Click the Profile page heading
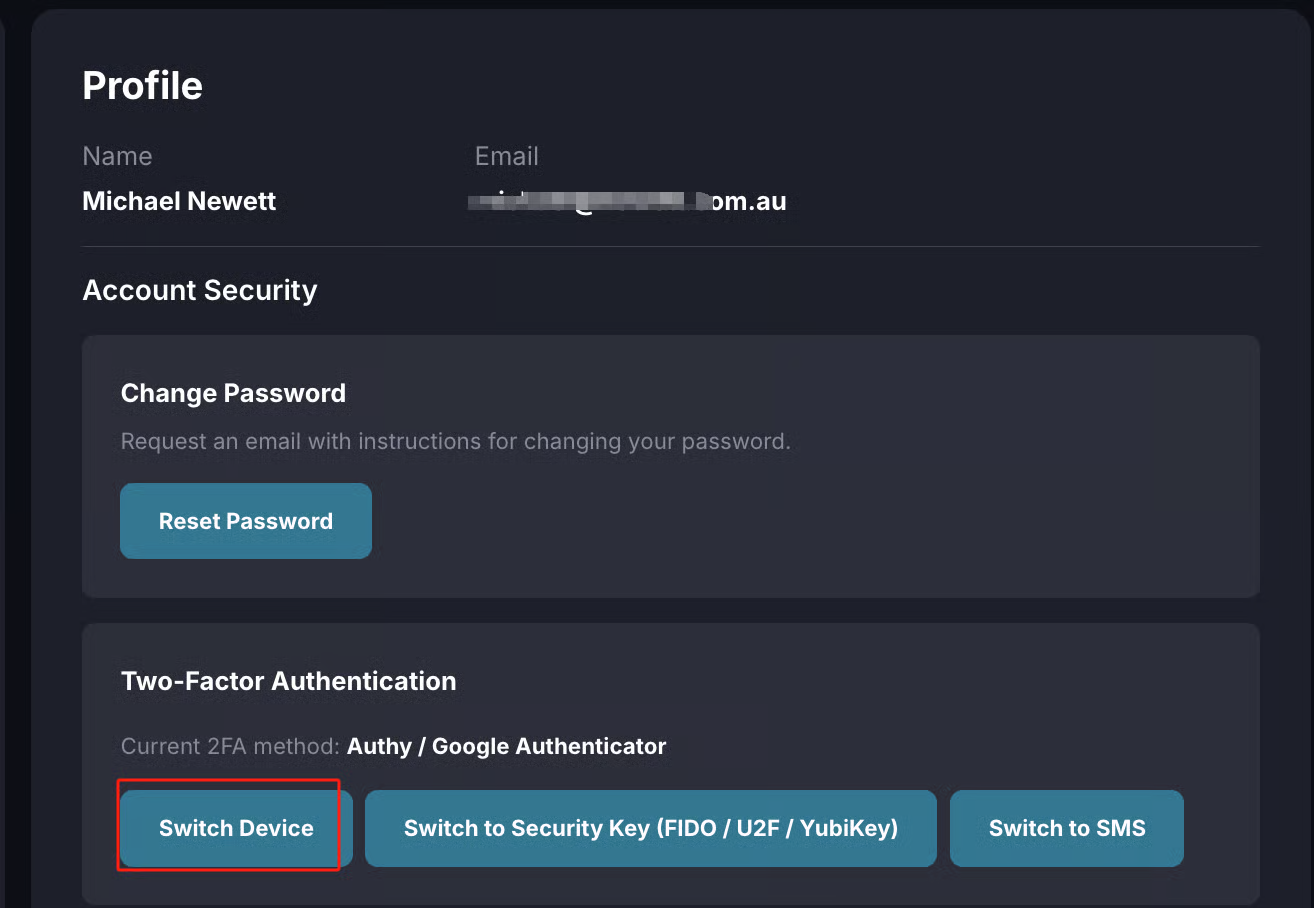Screen dimensions: 1314x908 coord(142,86)
